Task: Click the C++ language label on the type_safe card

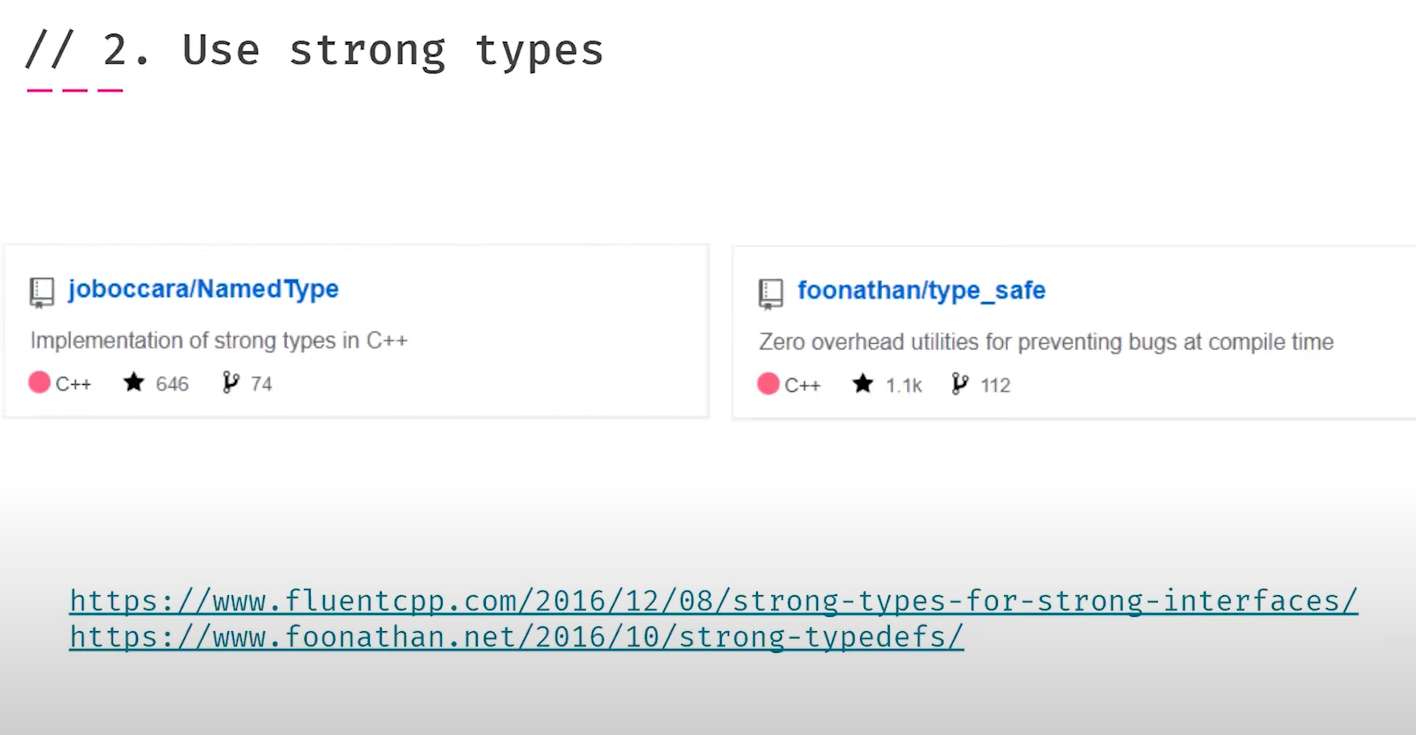Action: point(802,386)
